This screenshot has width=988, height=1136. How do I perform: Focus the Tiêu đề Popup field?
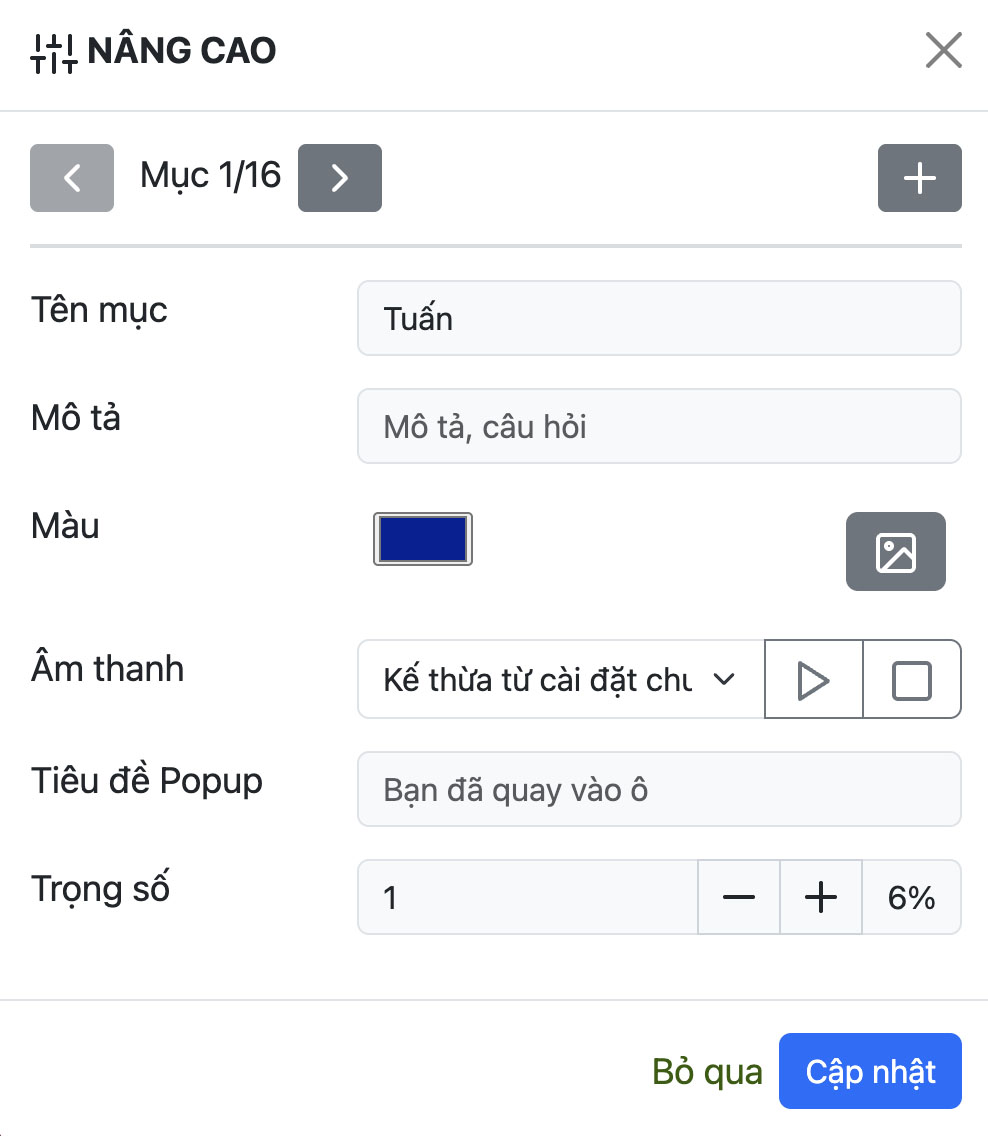click(x=658, y=790)
